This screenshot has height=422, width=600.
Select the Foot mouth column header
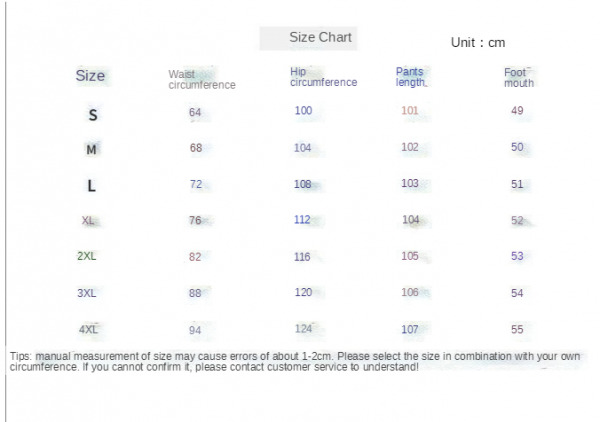click(x=518, y=78)
